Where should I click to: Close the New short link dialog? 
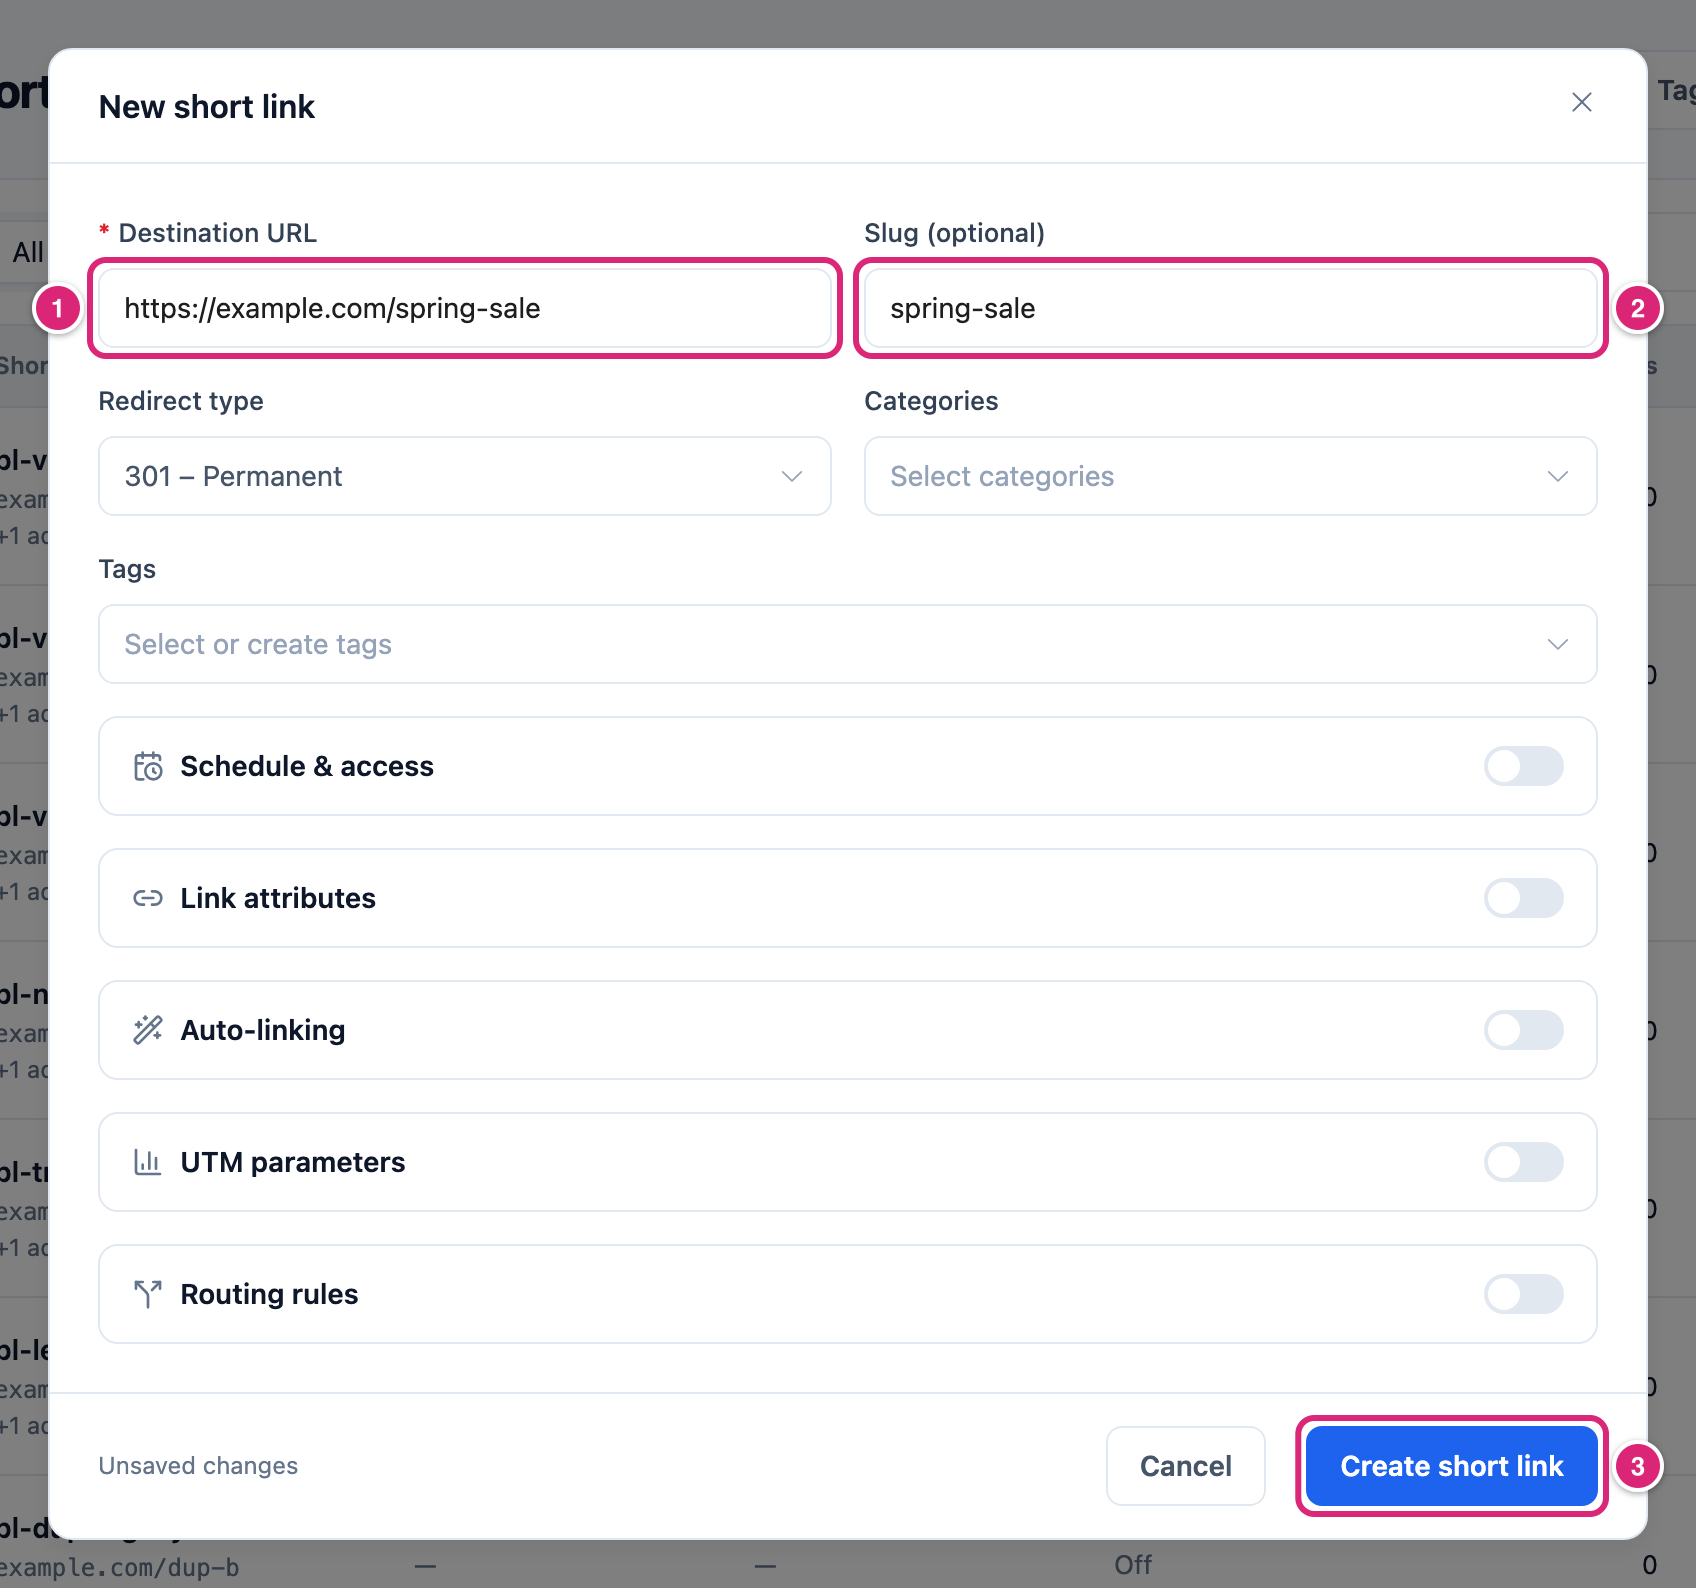pyautogui.click(x=1581, y=102)
